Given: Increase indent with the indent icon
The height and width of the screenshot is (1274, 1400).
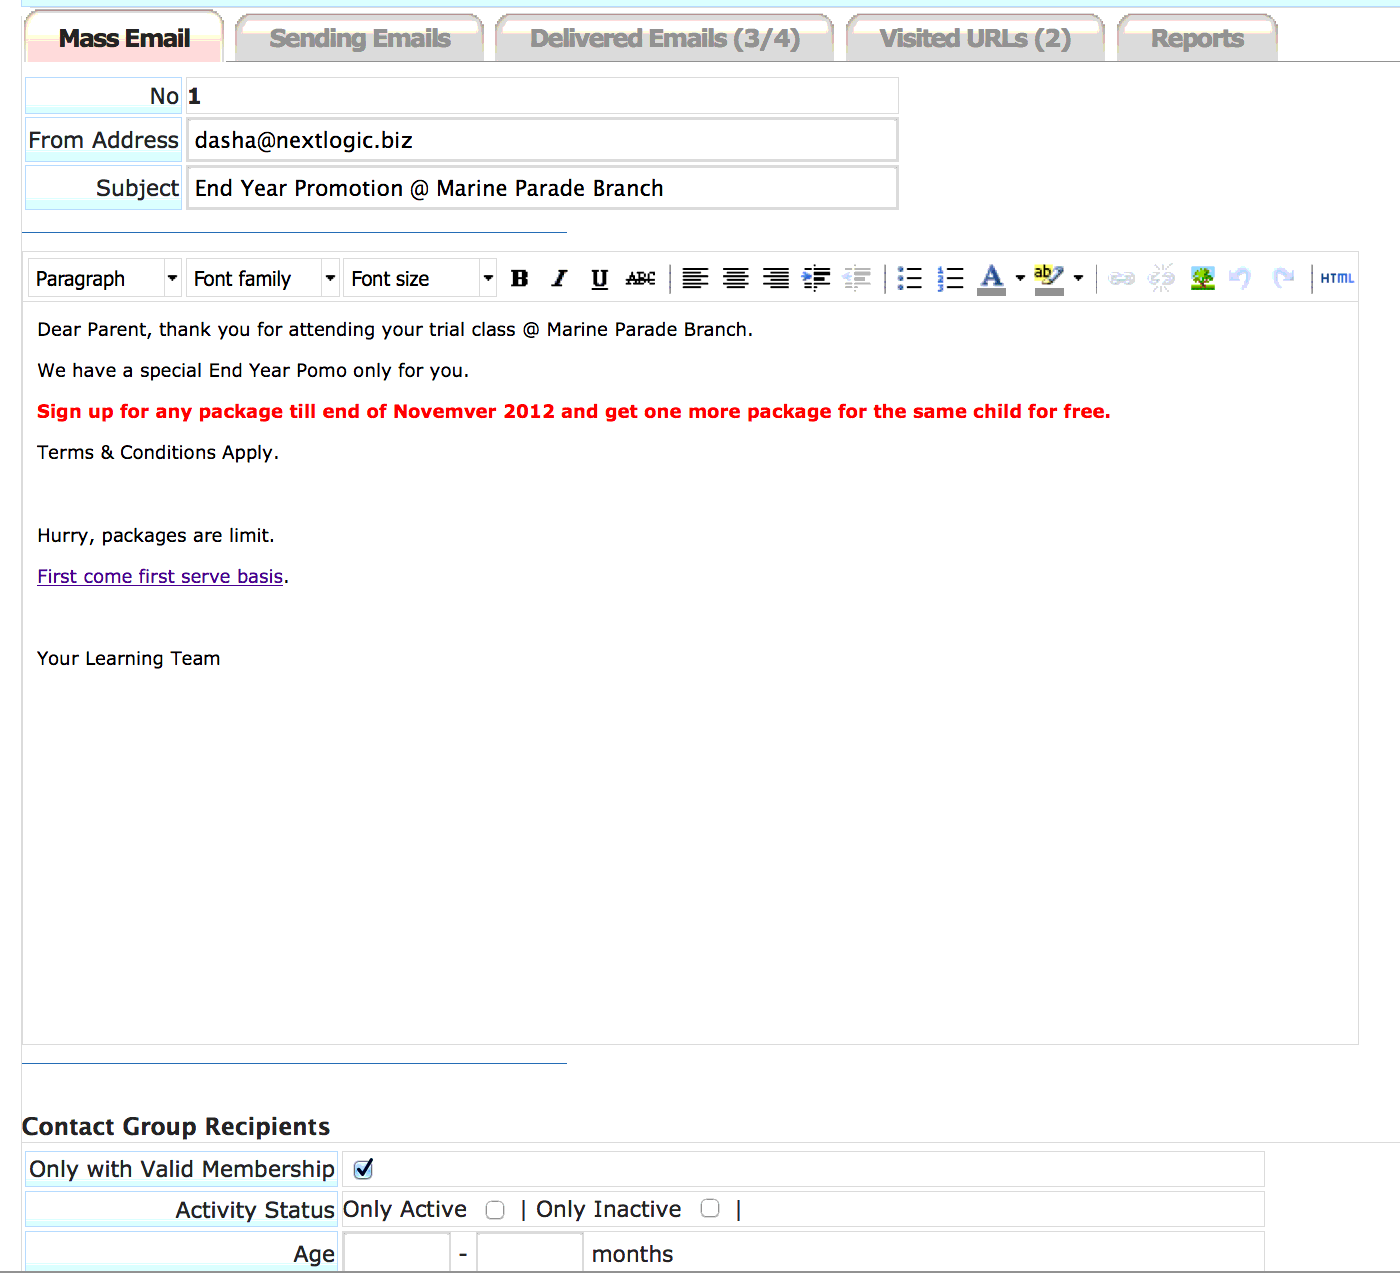Looking at the screenshot, I should tap(816, 279).
